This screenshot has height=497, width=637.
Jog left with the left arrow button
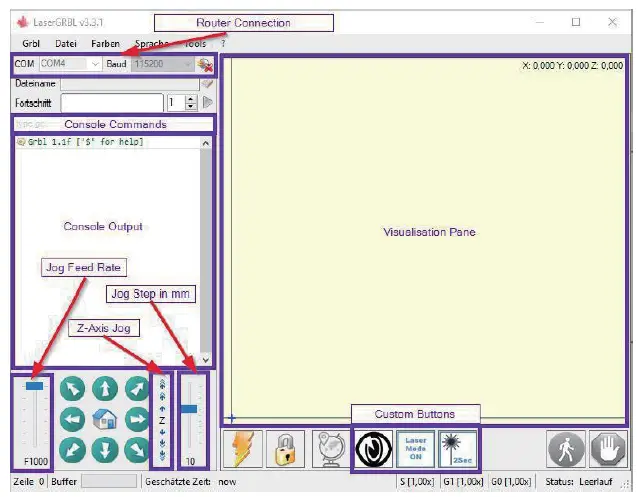click(72, 419)
